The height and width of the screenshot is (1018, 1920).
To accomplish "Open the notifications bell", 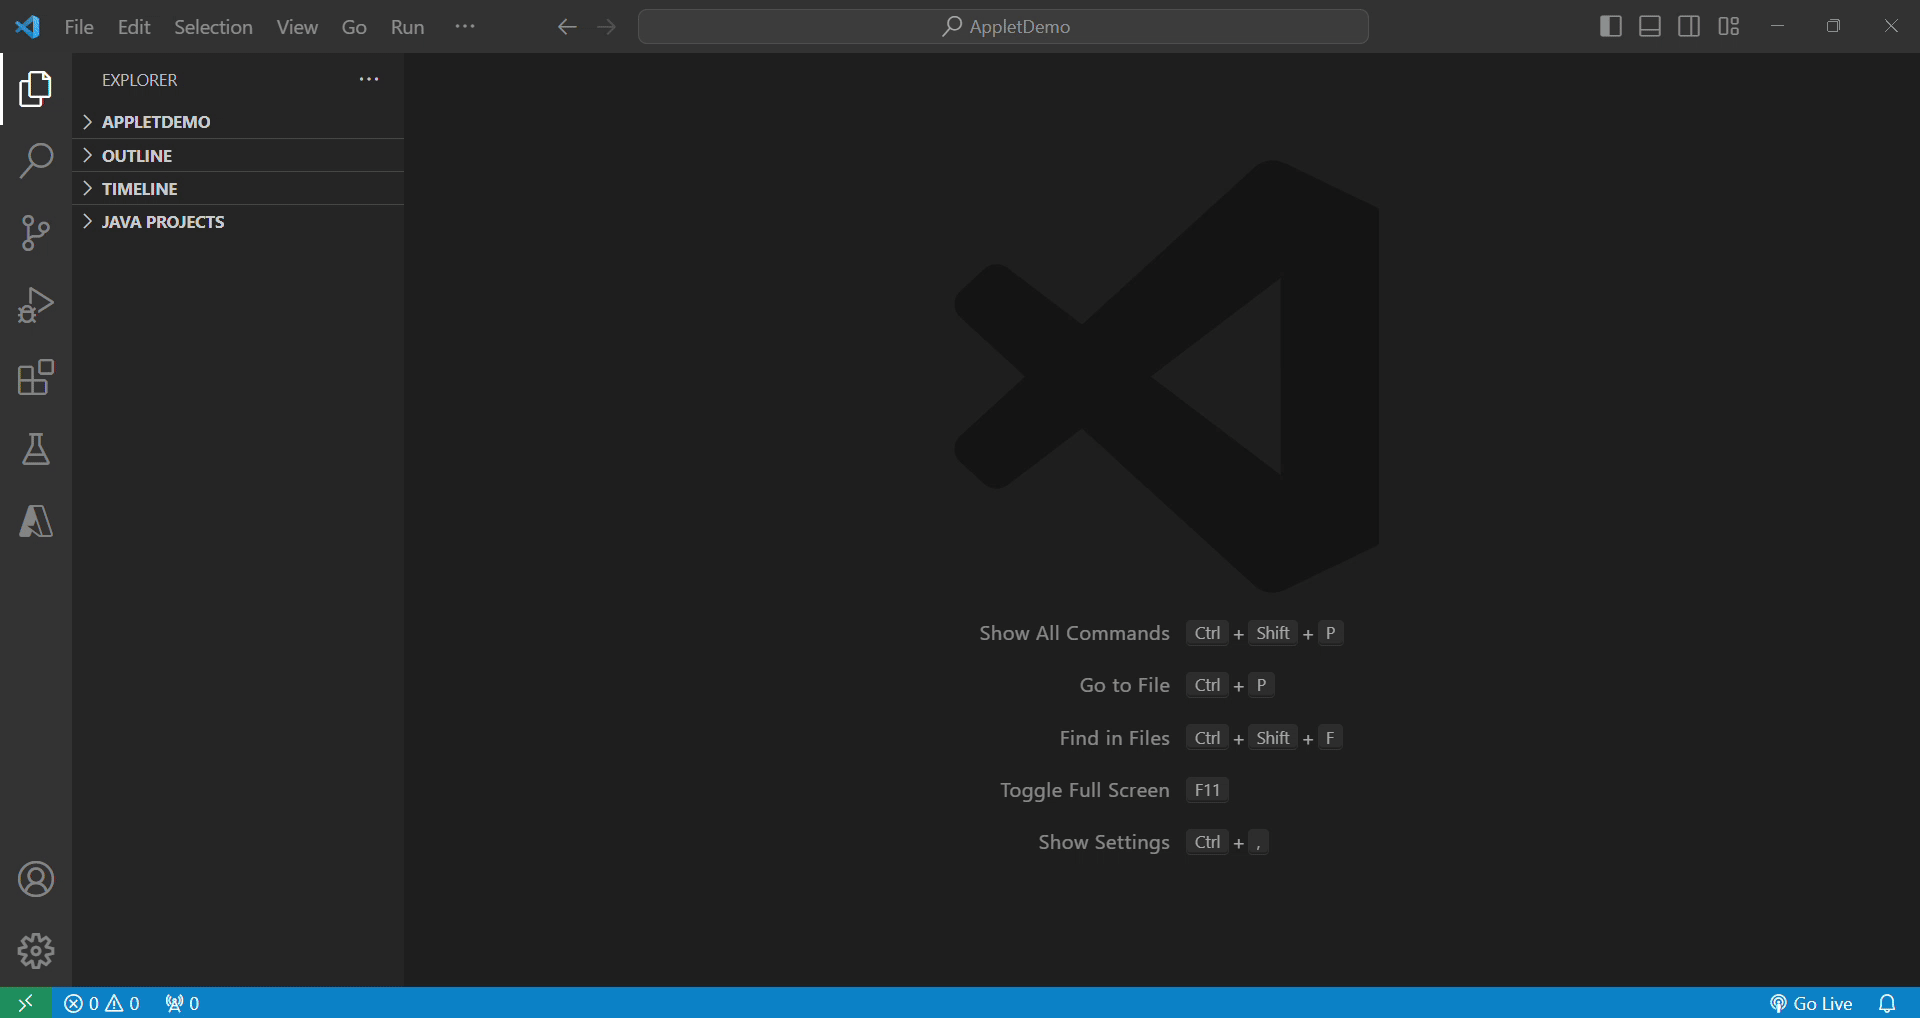I will pos(1887,1003).
